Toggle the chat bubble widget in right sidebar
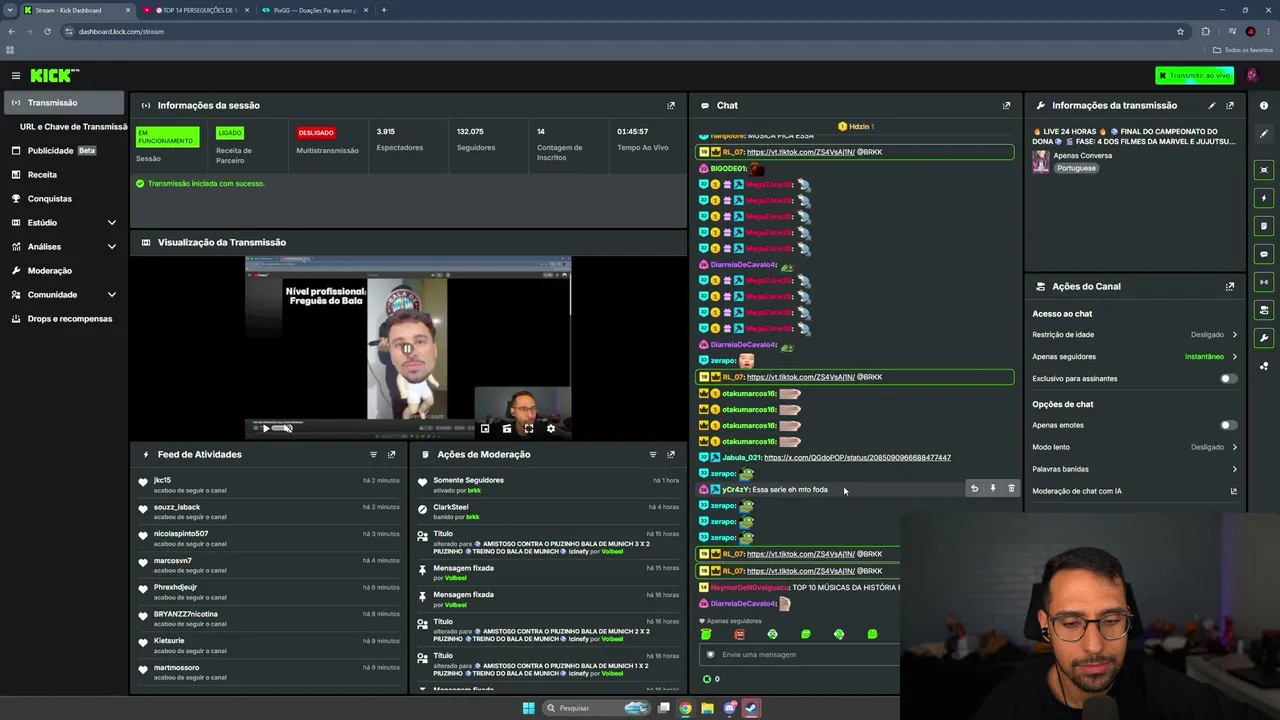The image size is (1280, 720). pos(1264,254)
